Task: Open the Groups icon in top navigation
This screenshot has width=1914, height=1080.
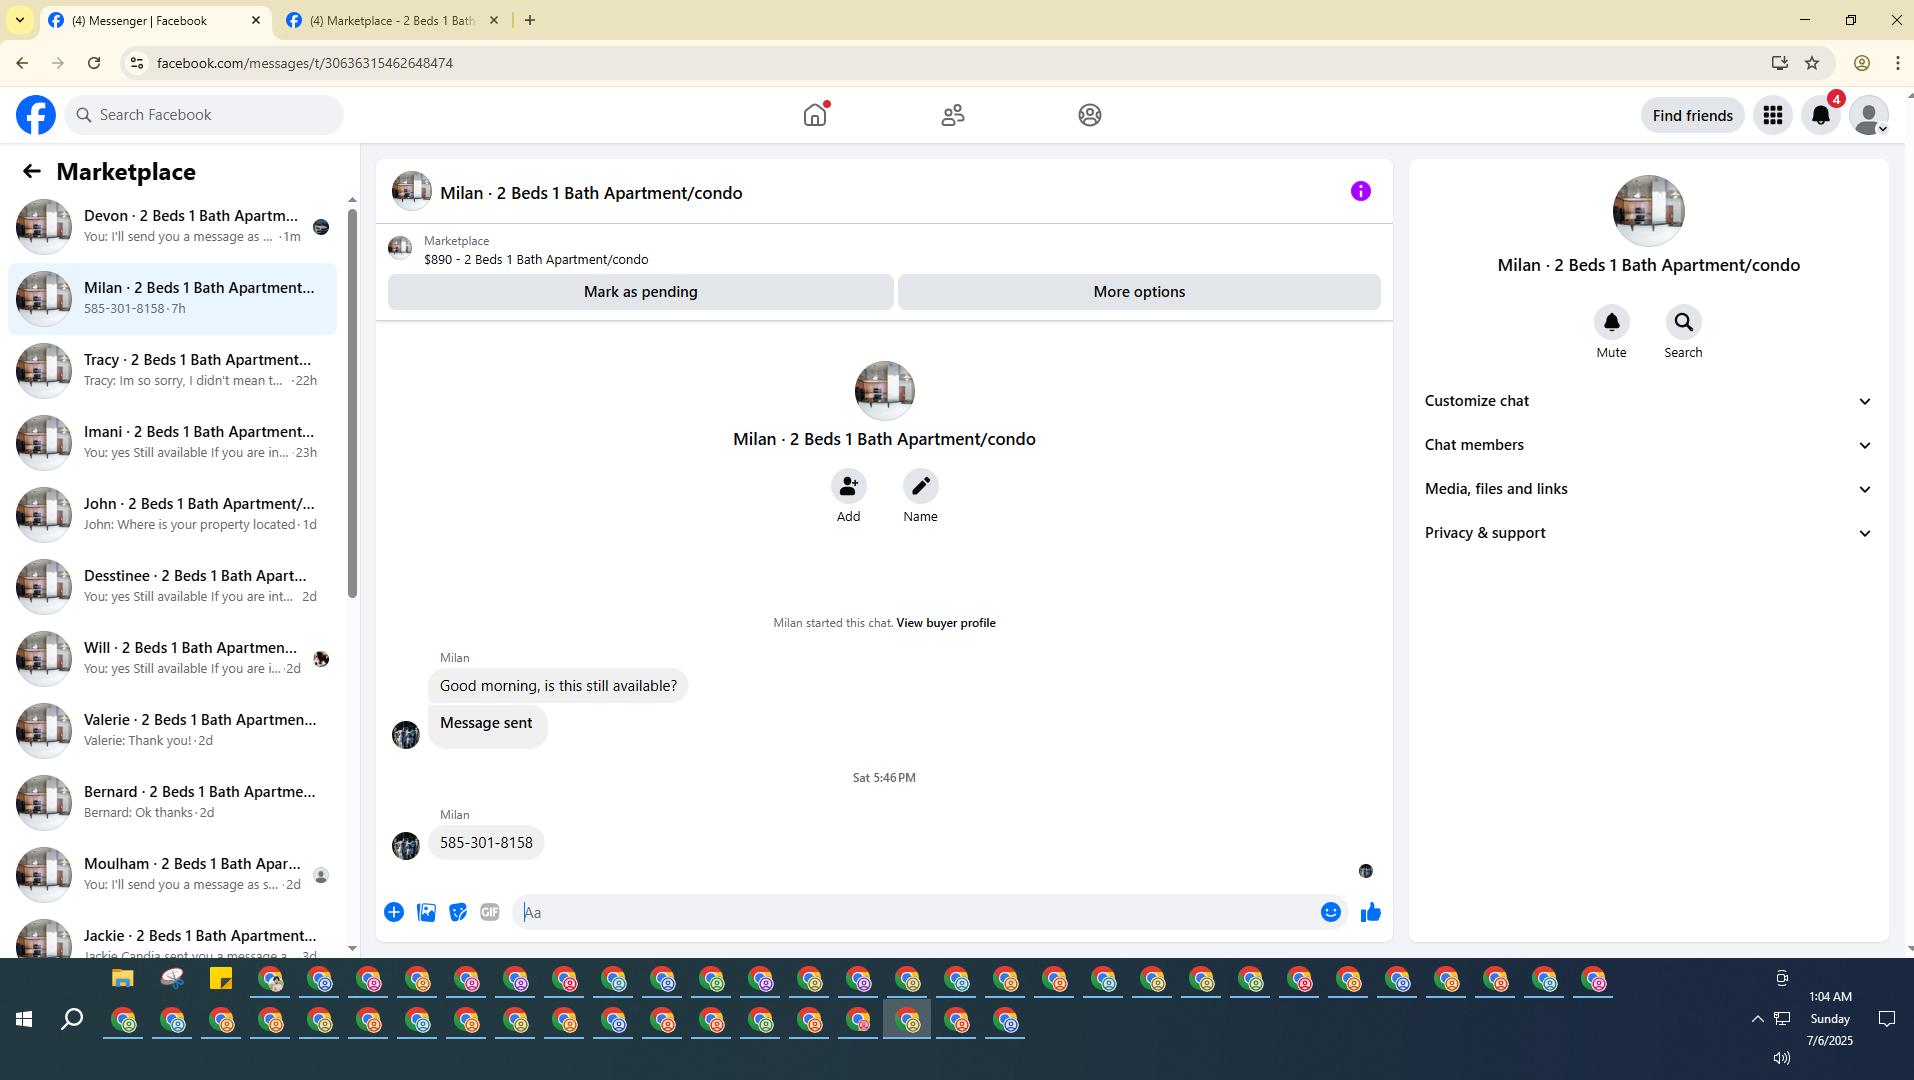Action: click(x=1090, y=115)
